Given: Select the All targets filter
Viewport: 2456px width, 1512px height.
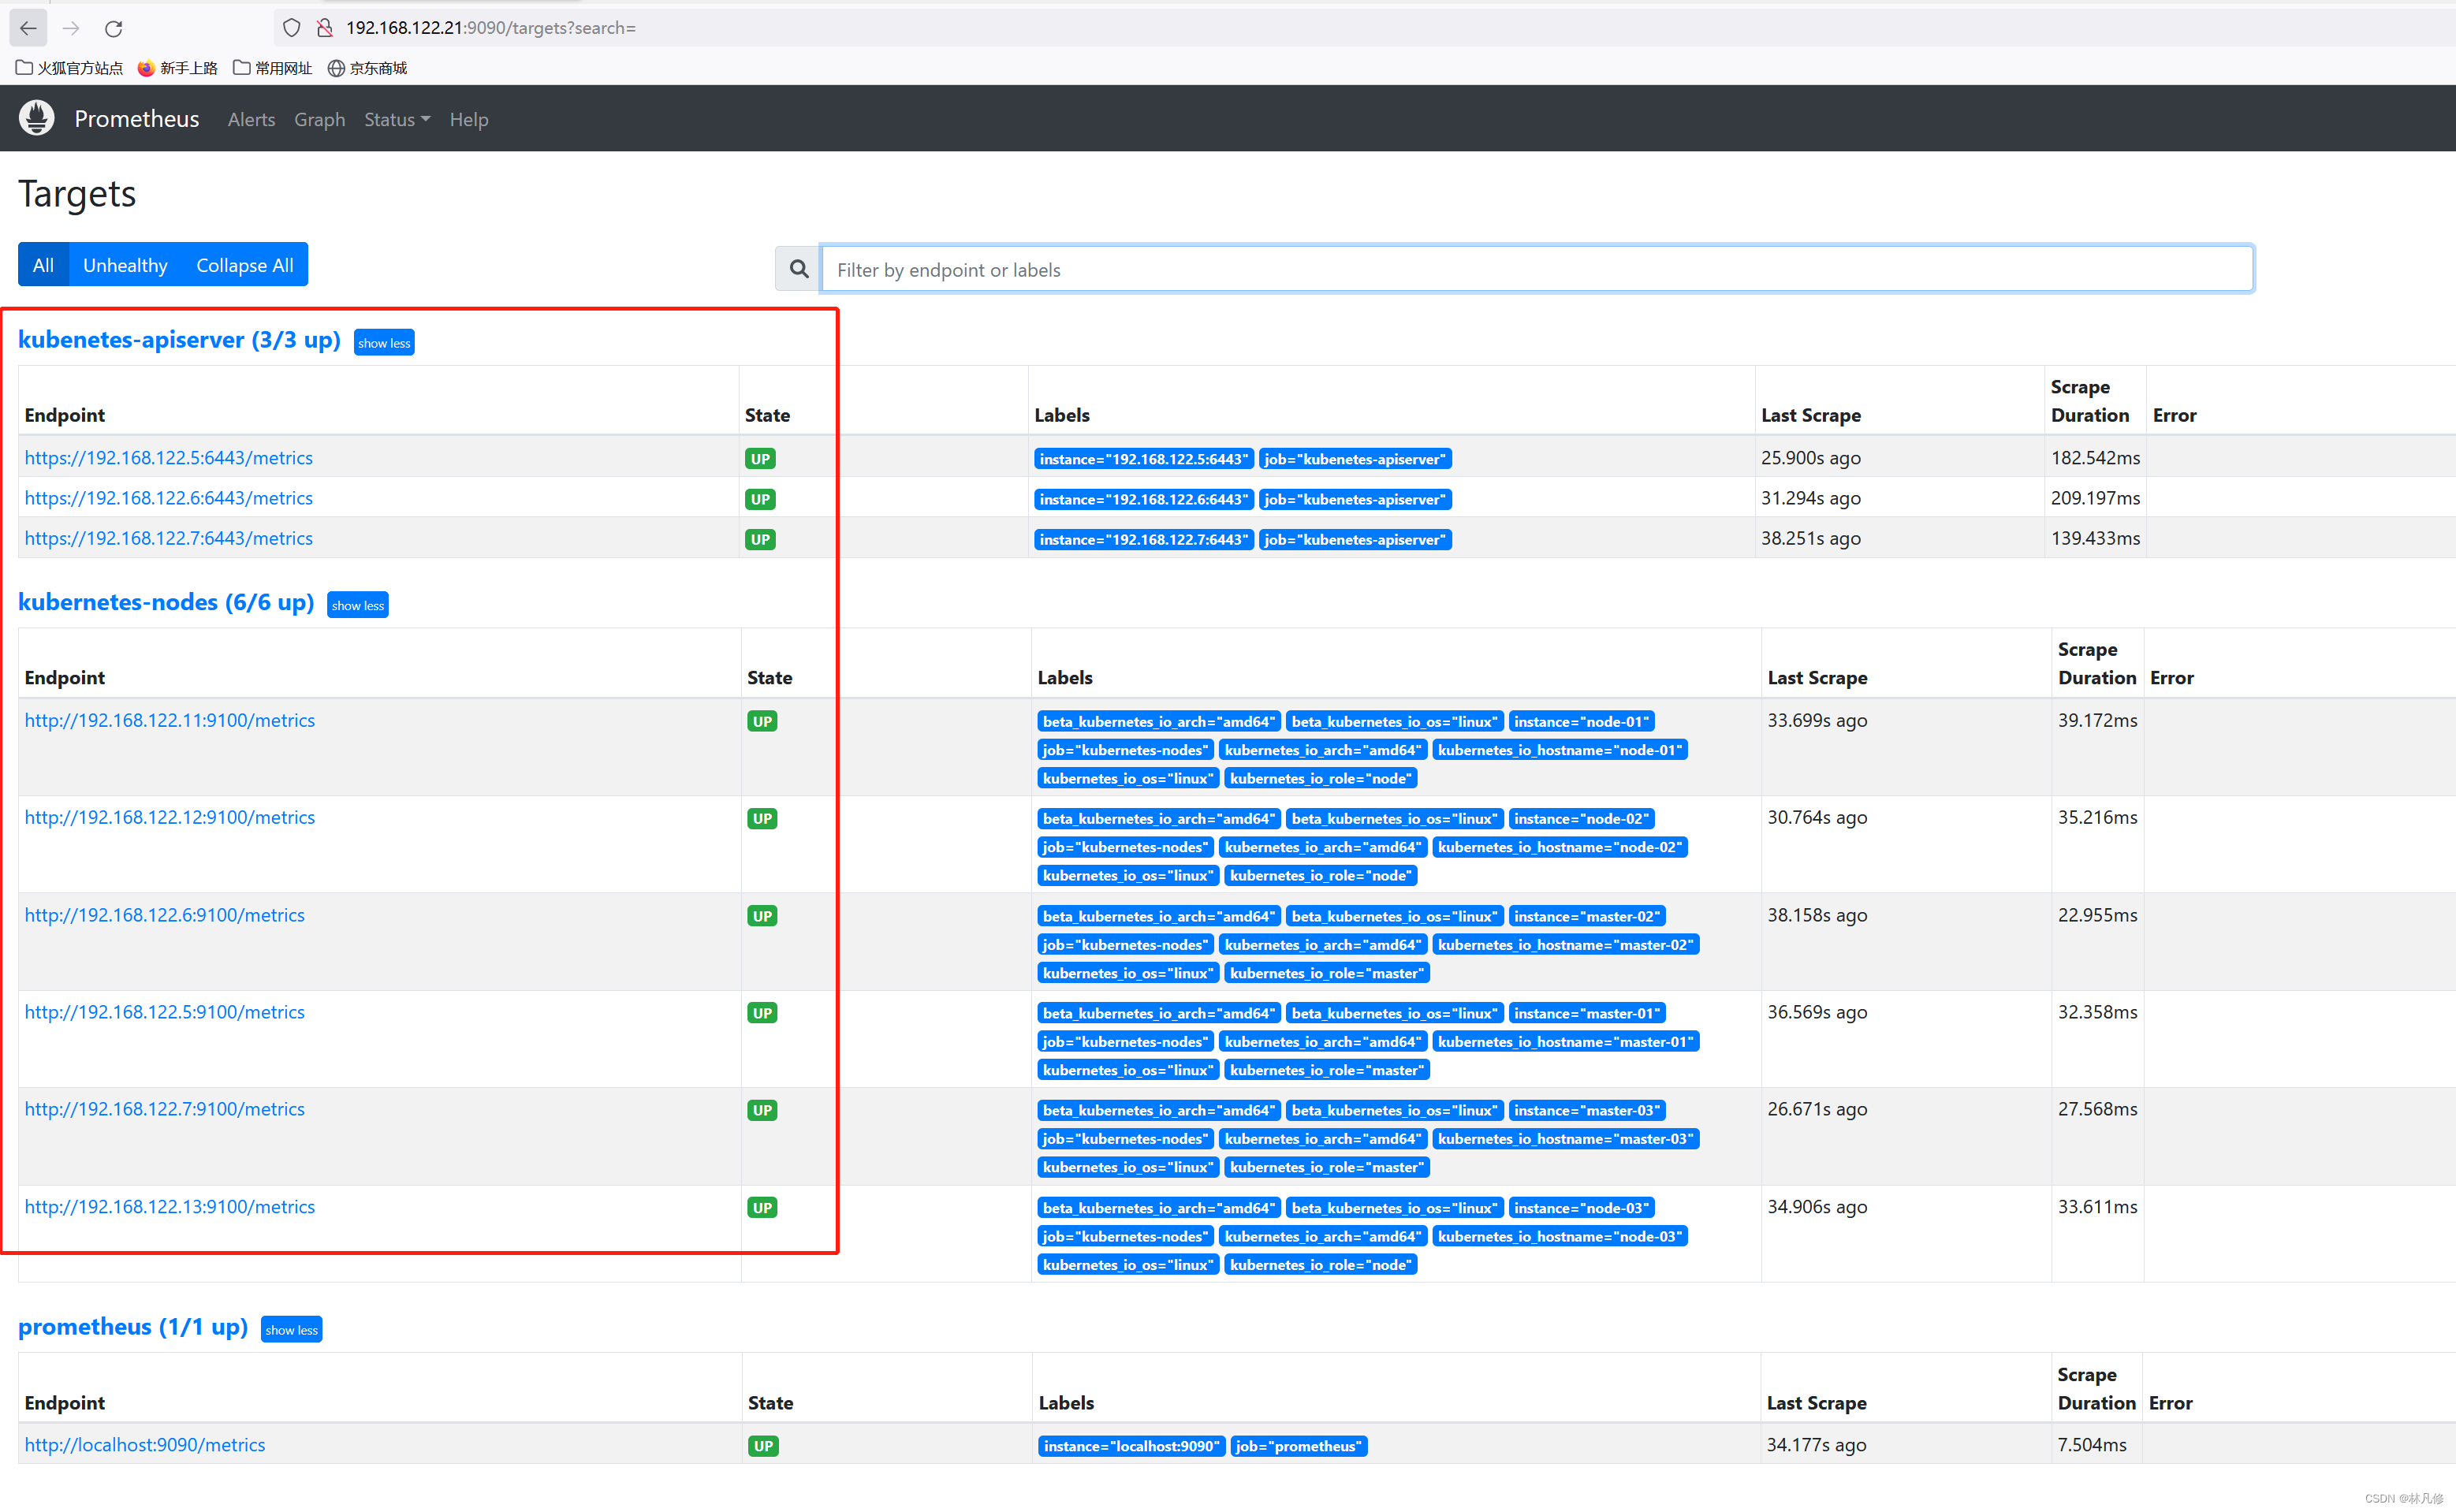Looking at the screenshot, I should click(43, 264).
